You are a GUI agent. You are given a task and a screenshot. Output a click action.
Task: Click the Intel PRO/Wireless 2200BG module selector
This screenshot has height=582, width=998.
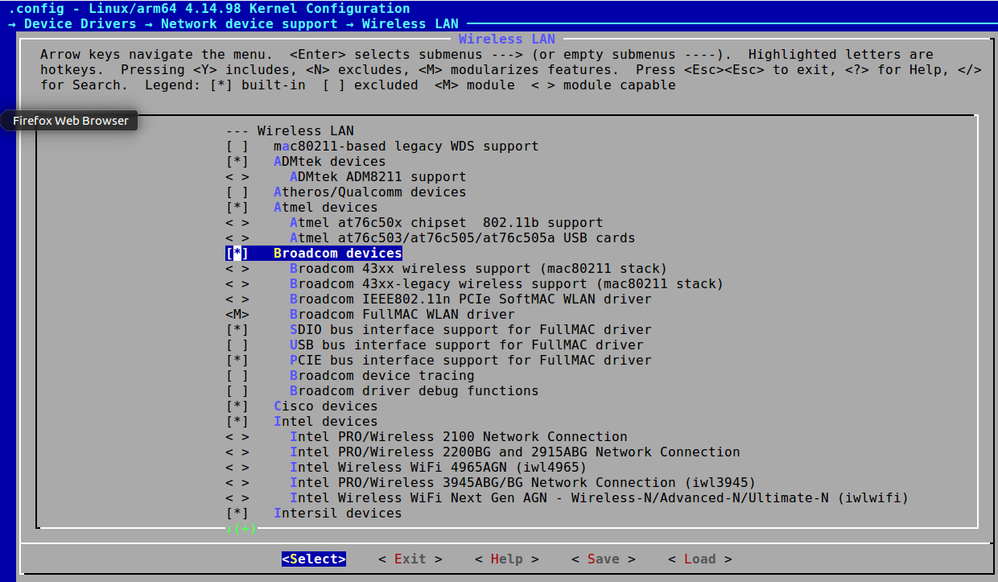[x=237, y=452]
